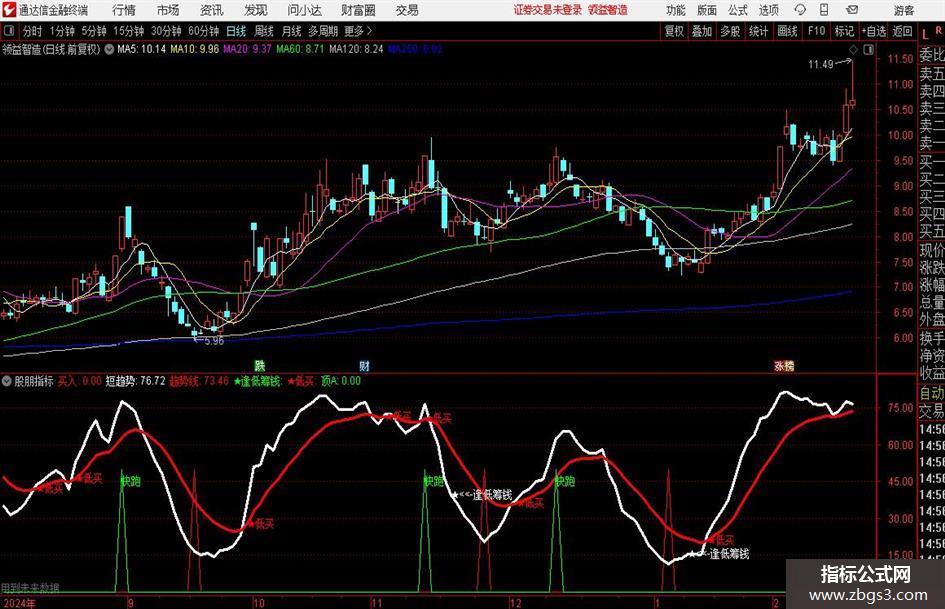The height and width of the screenshot is (609, 945).
Task: Open the 发现 menu
Action: click(x=256, y=10)
